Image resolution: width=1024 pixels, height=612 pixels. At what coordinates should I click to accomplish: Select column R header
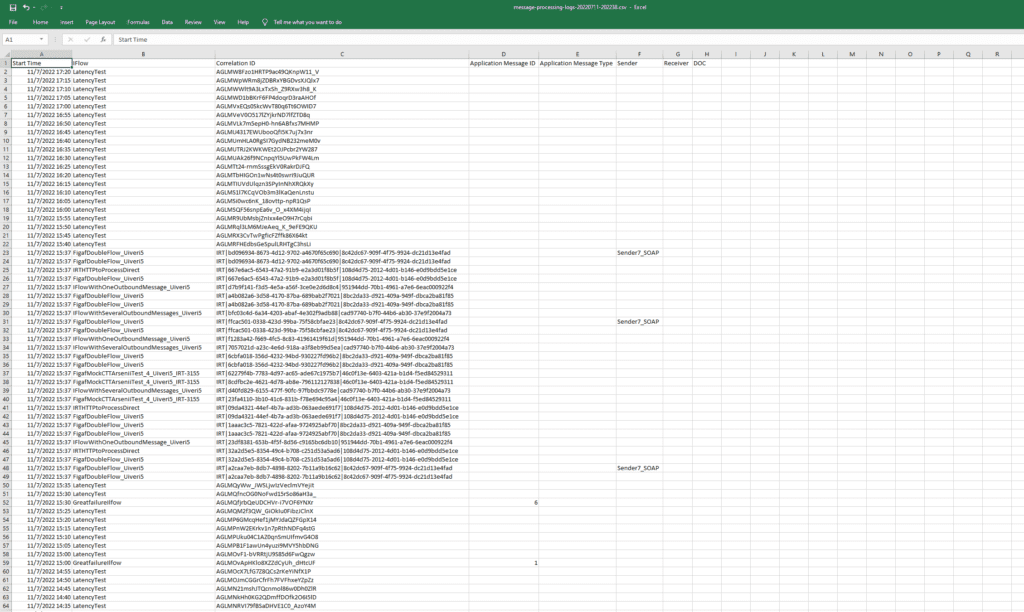point(997,54)
